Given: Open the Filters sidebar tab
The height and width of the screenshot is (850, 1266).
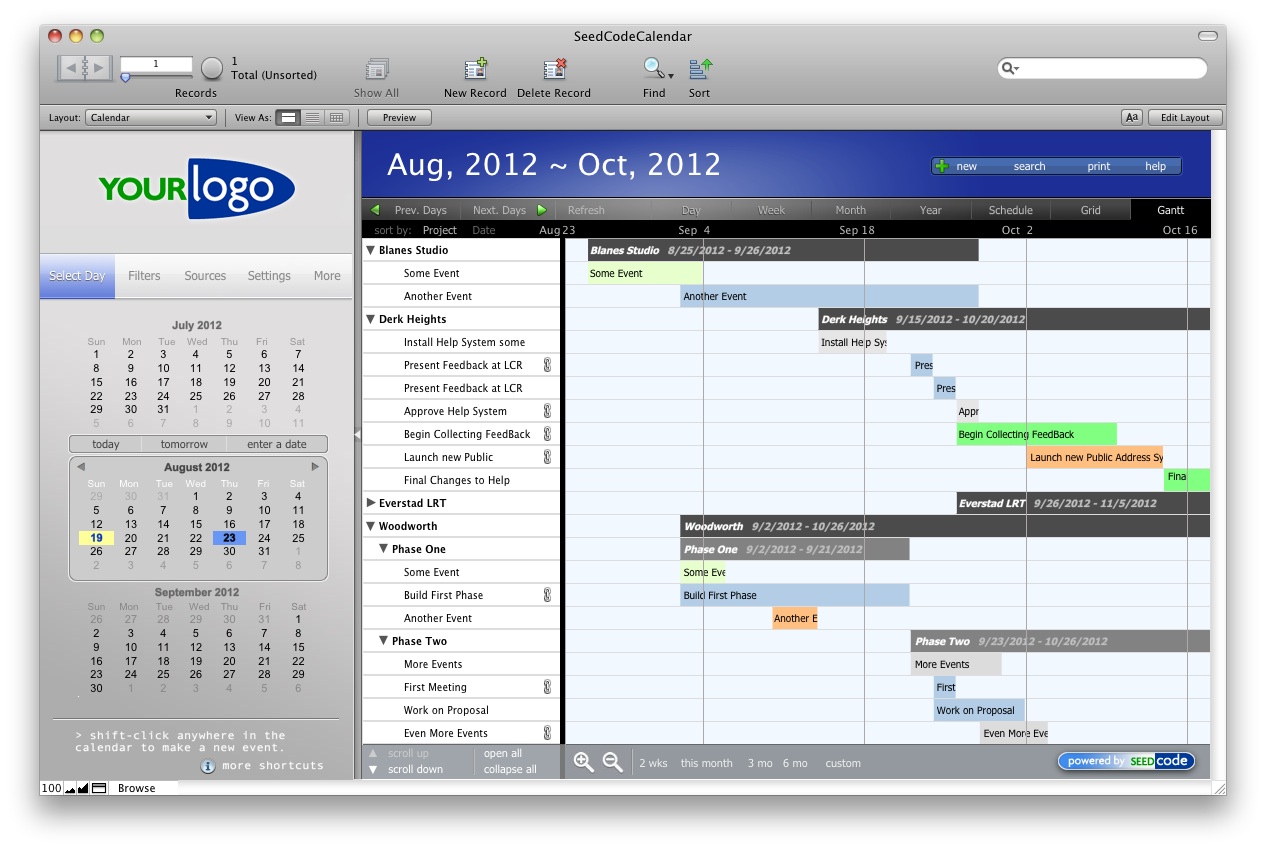Looking at the screenshot, I should click(x=144, y=276).
